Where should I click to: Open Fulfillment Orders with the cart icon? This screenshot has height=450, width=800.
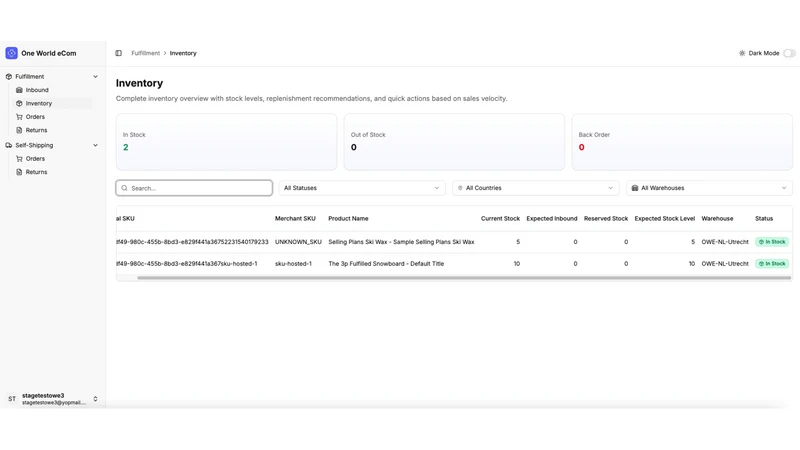[35, 117]
